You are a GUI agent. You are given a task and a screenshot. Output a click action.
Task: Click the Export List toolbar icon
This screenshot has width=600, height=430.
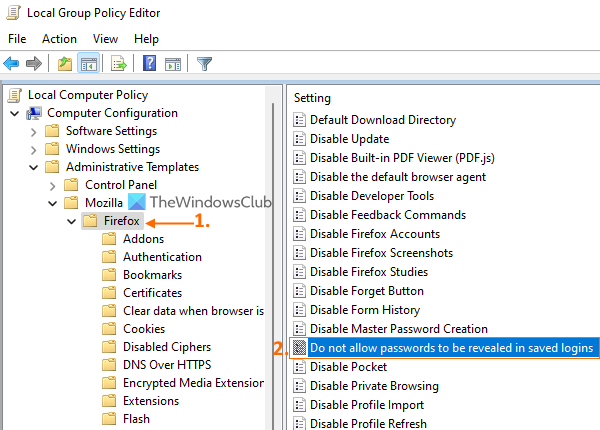pyautogui.click(x=118, y=63)
